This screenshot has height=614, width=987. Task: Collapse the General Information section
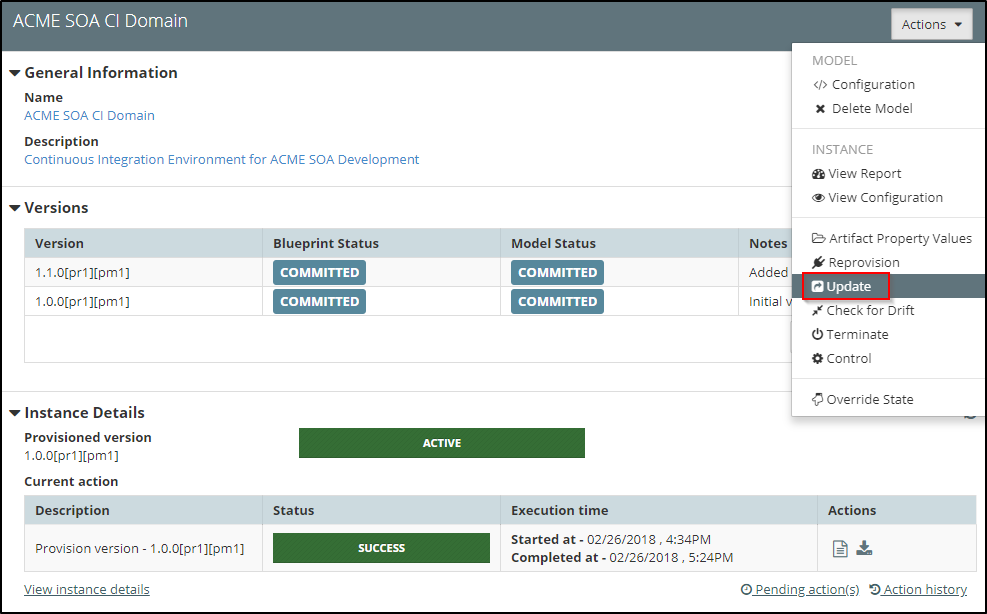[15, 73]
